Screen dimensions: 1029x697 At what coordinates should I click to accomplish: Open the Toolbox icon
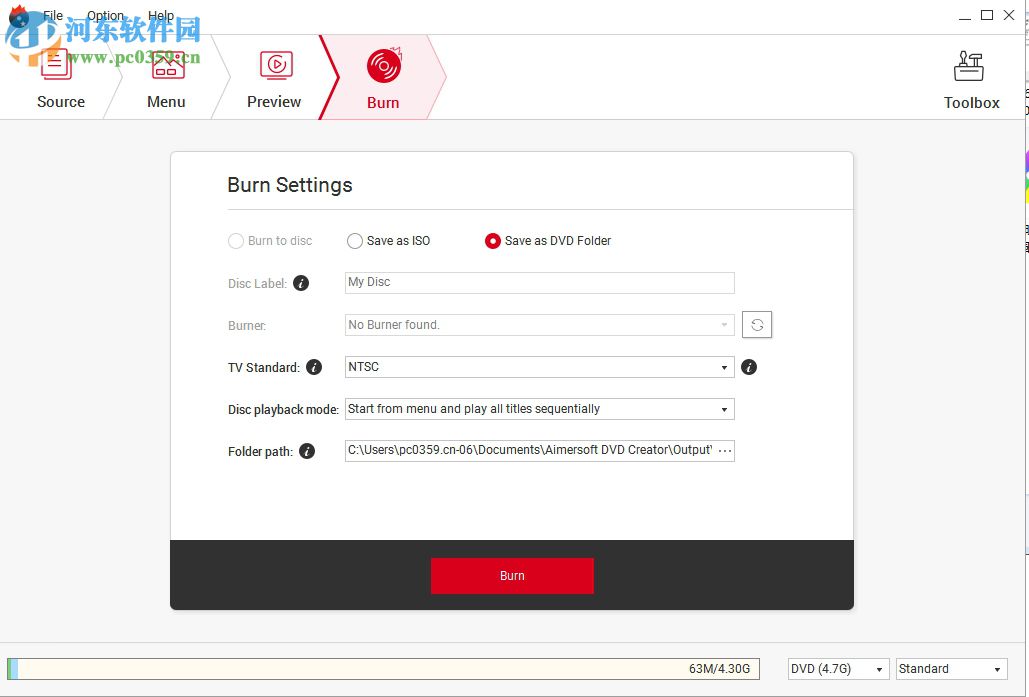point(969,66)
